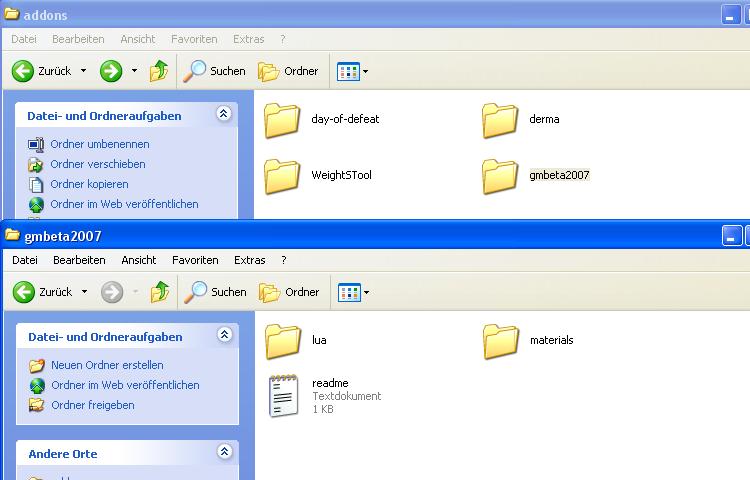
Task: Select the WeightSTool folder
Action: point(284,176)
